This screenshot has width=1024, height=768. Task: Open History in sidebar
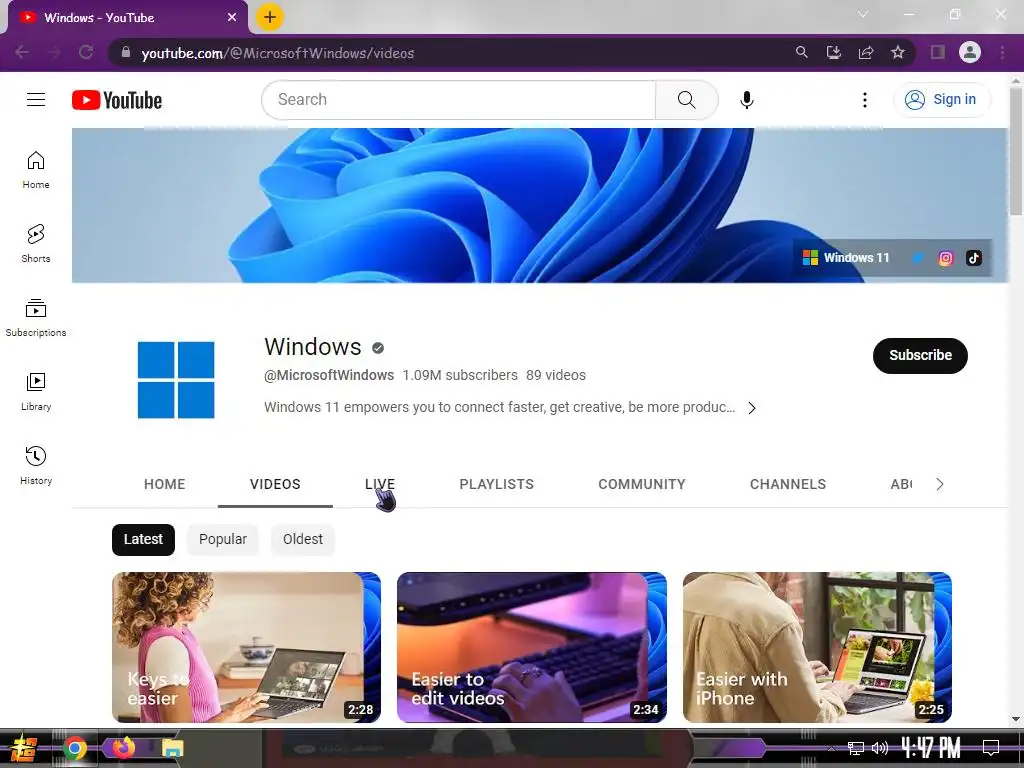point(36,465)
